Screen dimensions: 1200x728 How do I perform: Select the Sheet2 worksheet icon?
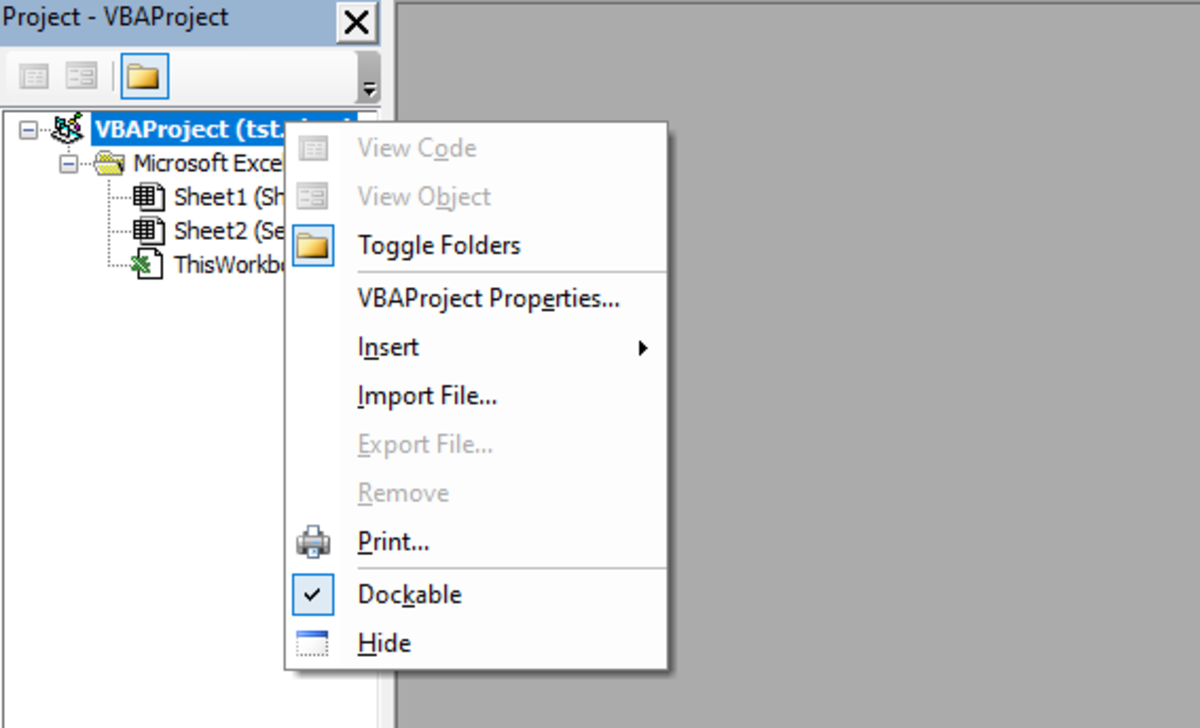[x=148, y=230]
